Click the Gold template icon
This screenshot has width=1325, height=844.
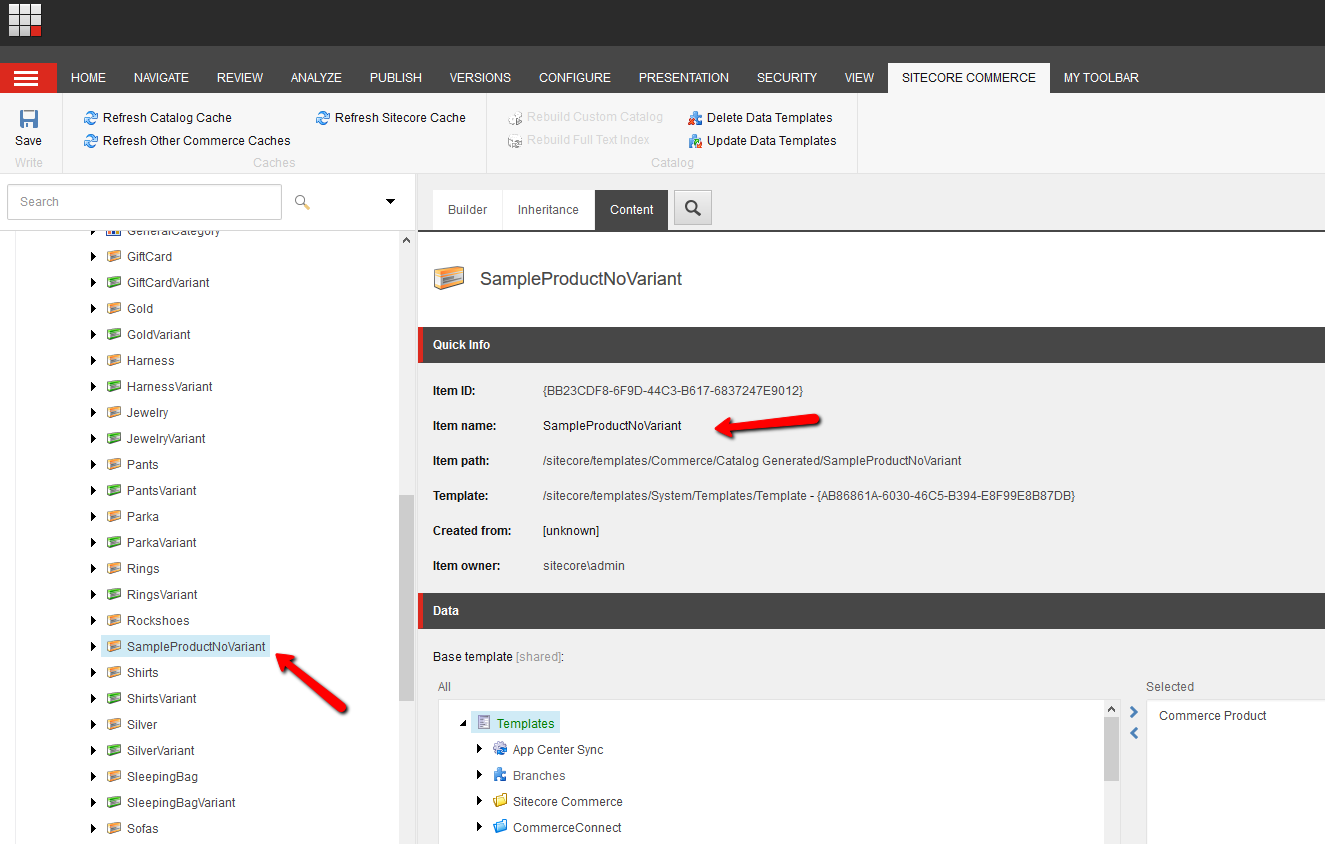[x=114, y=309]
